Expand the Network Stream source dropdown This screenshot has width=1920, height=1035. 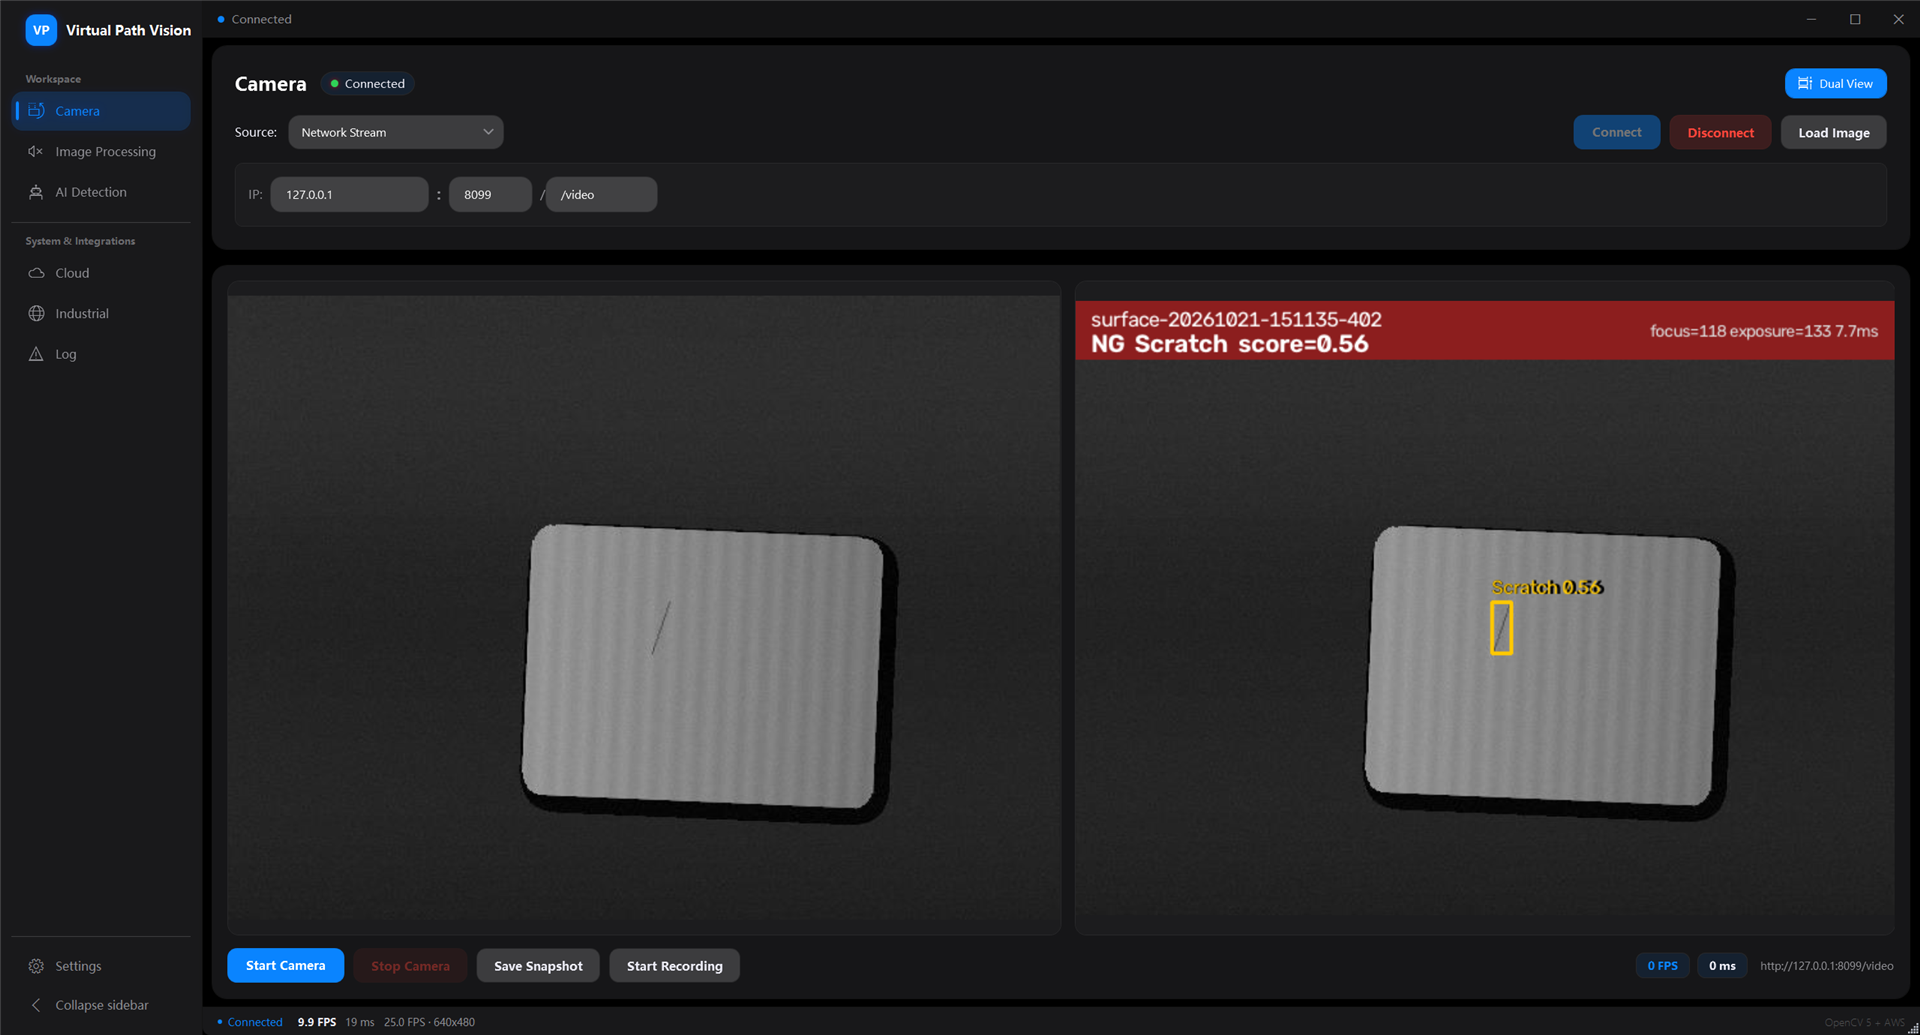click(x=396, y=132)
